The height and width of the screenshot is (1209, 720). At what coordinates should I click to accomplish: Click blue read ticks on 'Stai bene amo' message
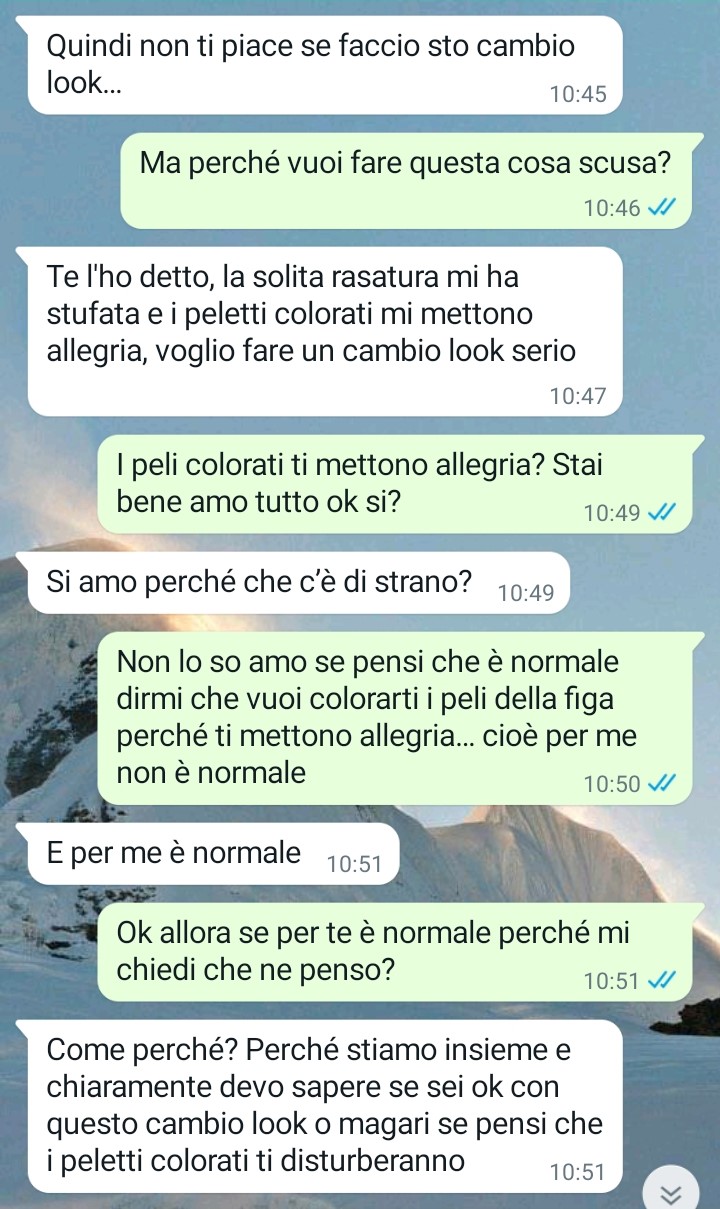(x=663, y=513)
